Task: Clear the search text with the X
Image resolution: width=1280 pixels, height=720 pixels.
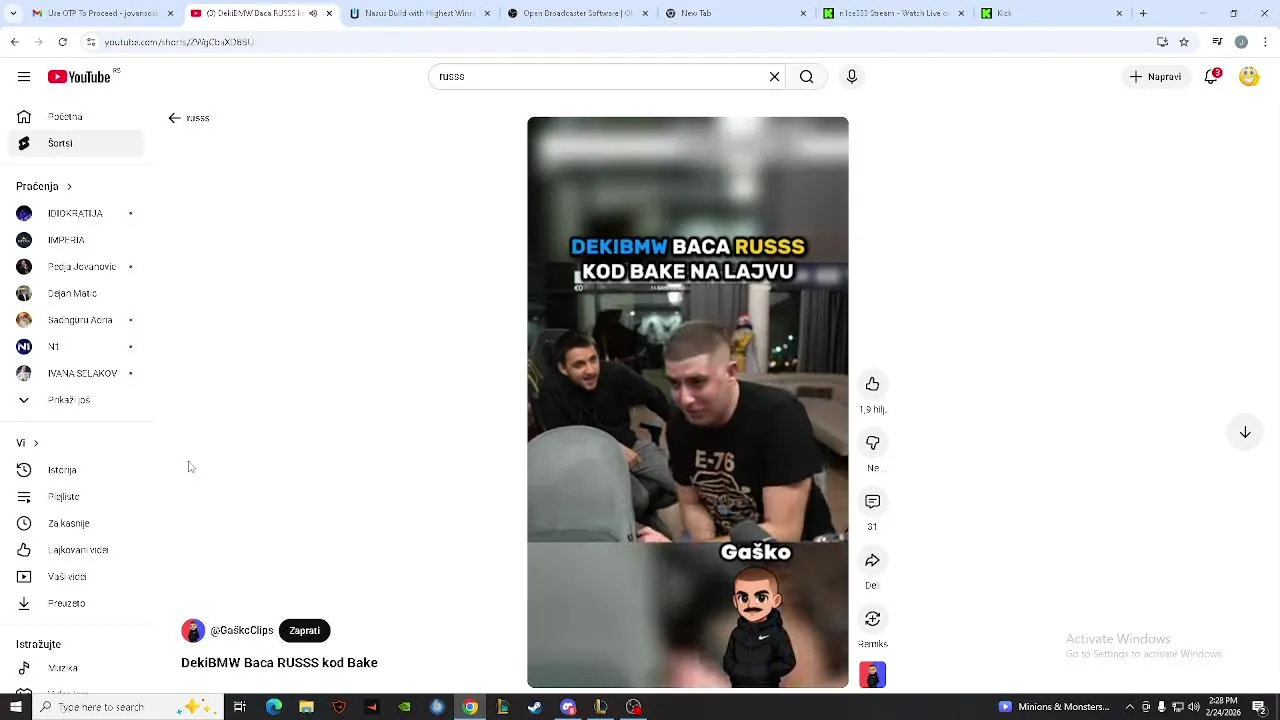Action: (x=774, y=77)
